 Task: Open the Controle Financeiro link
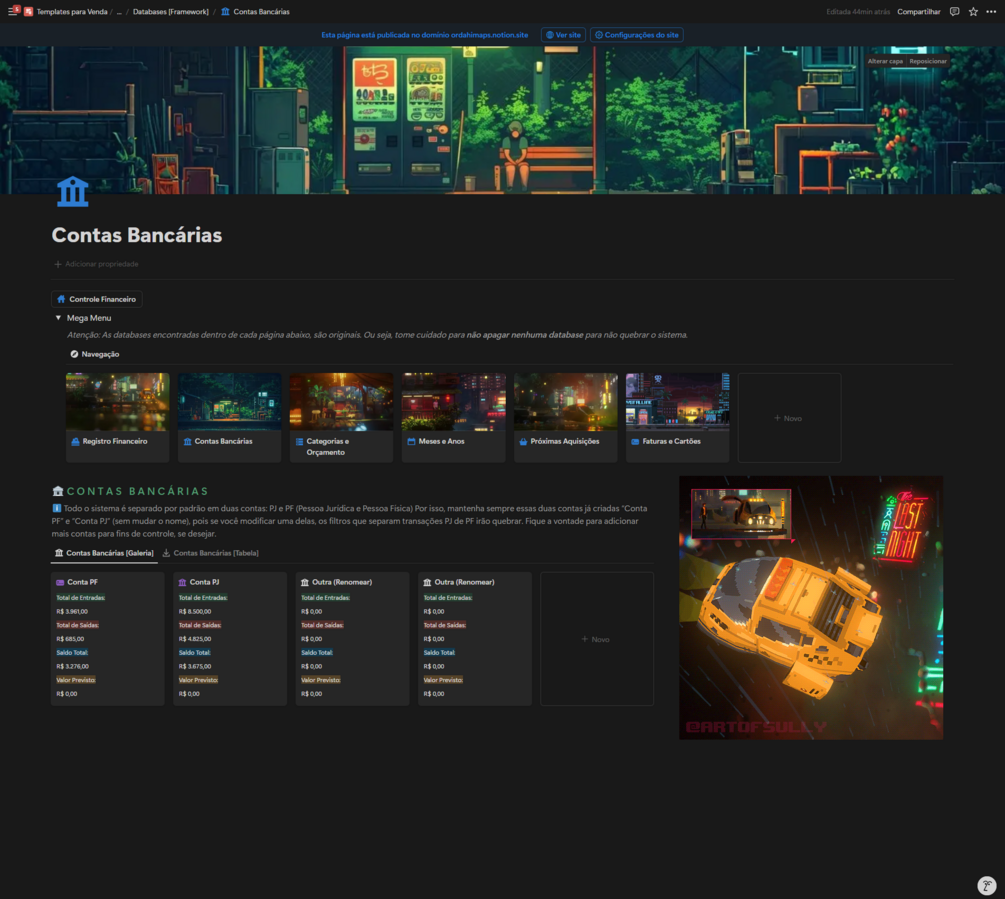[97, 299]
